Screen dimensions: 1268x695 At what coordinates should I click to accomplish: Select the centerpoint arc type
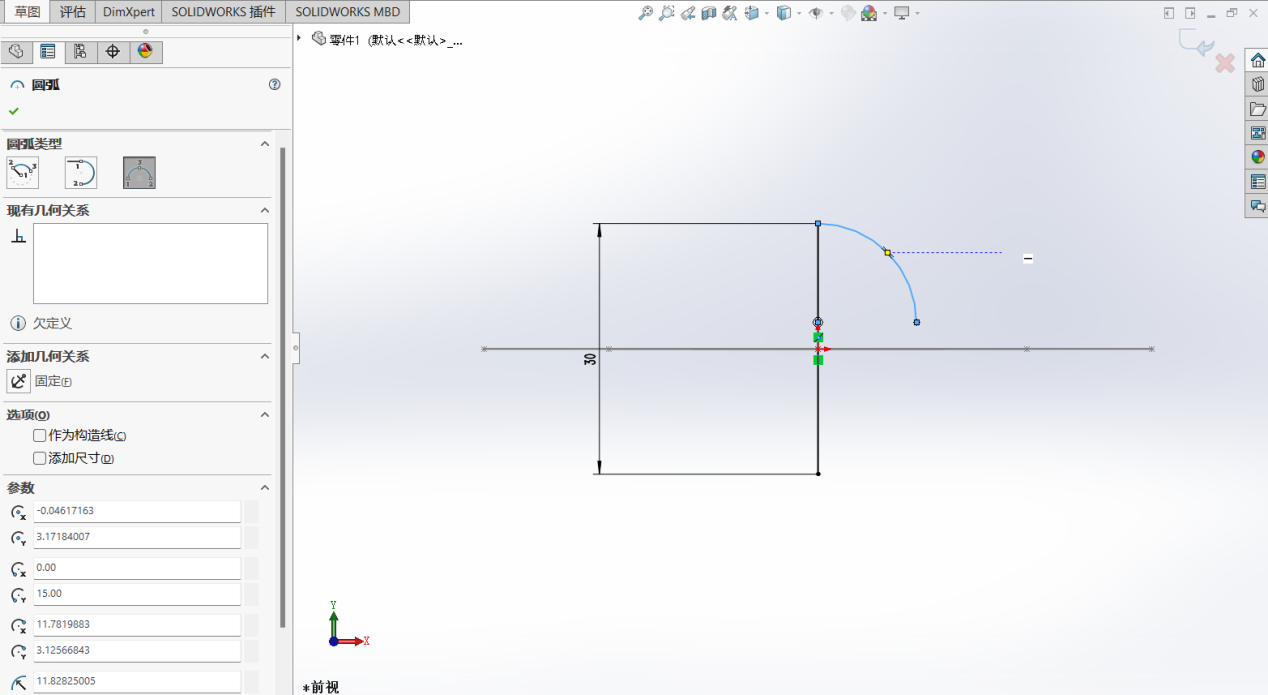click(23, 173)
